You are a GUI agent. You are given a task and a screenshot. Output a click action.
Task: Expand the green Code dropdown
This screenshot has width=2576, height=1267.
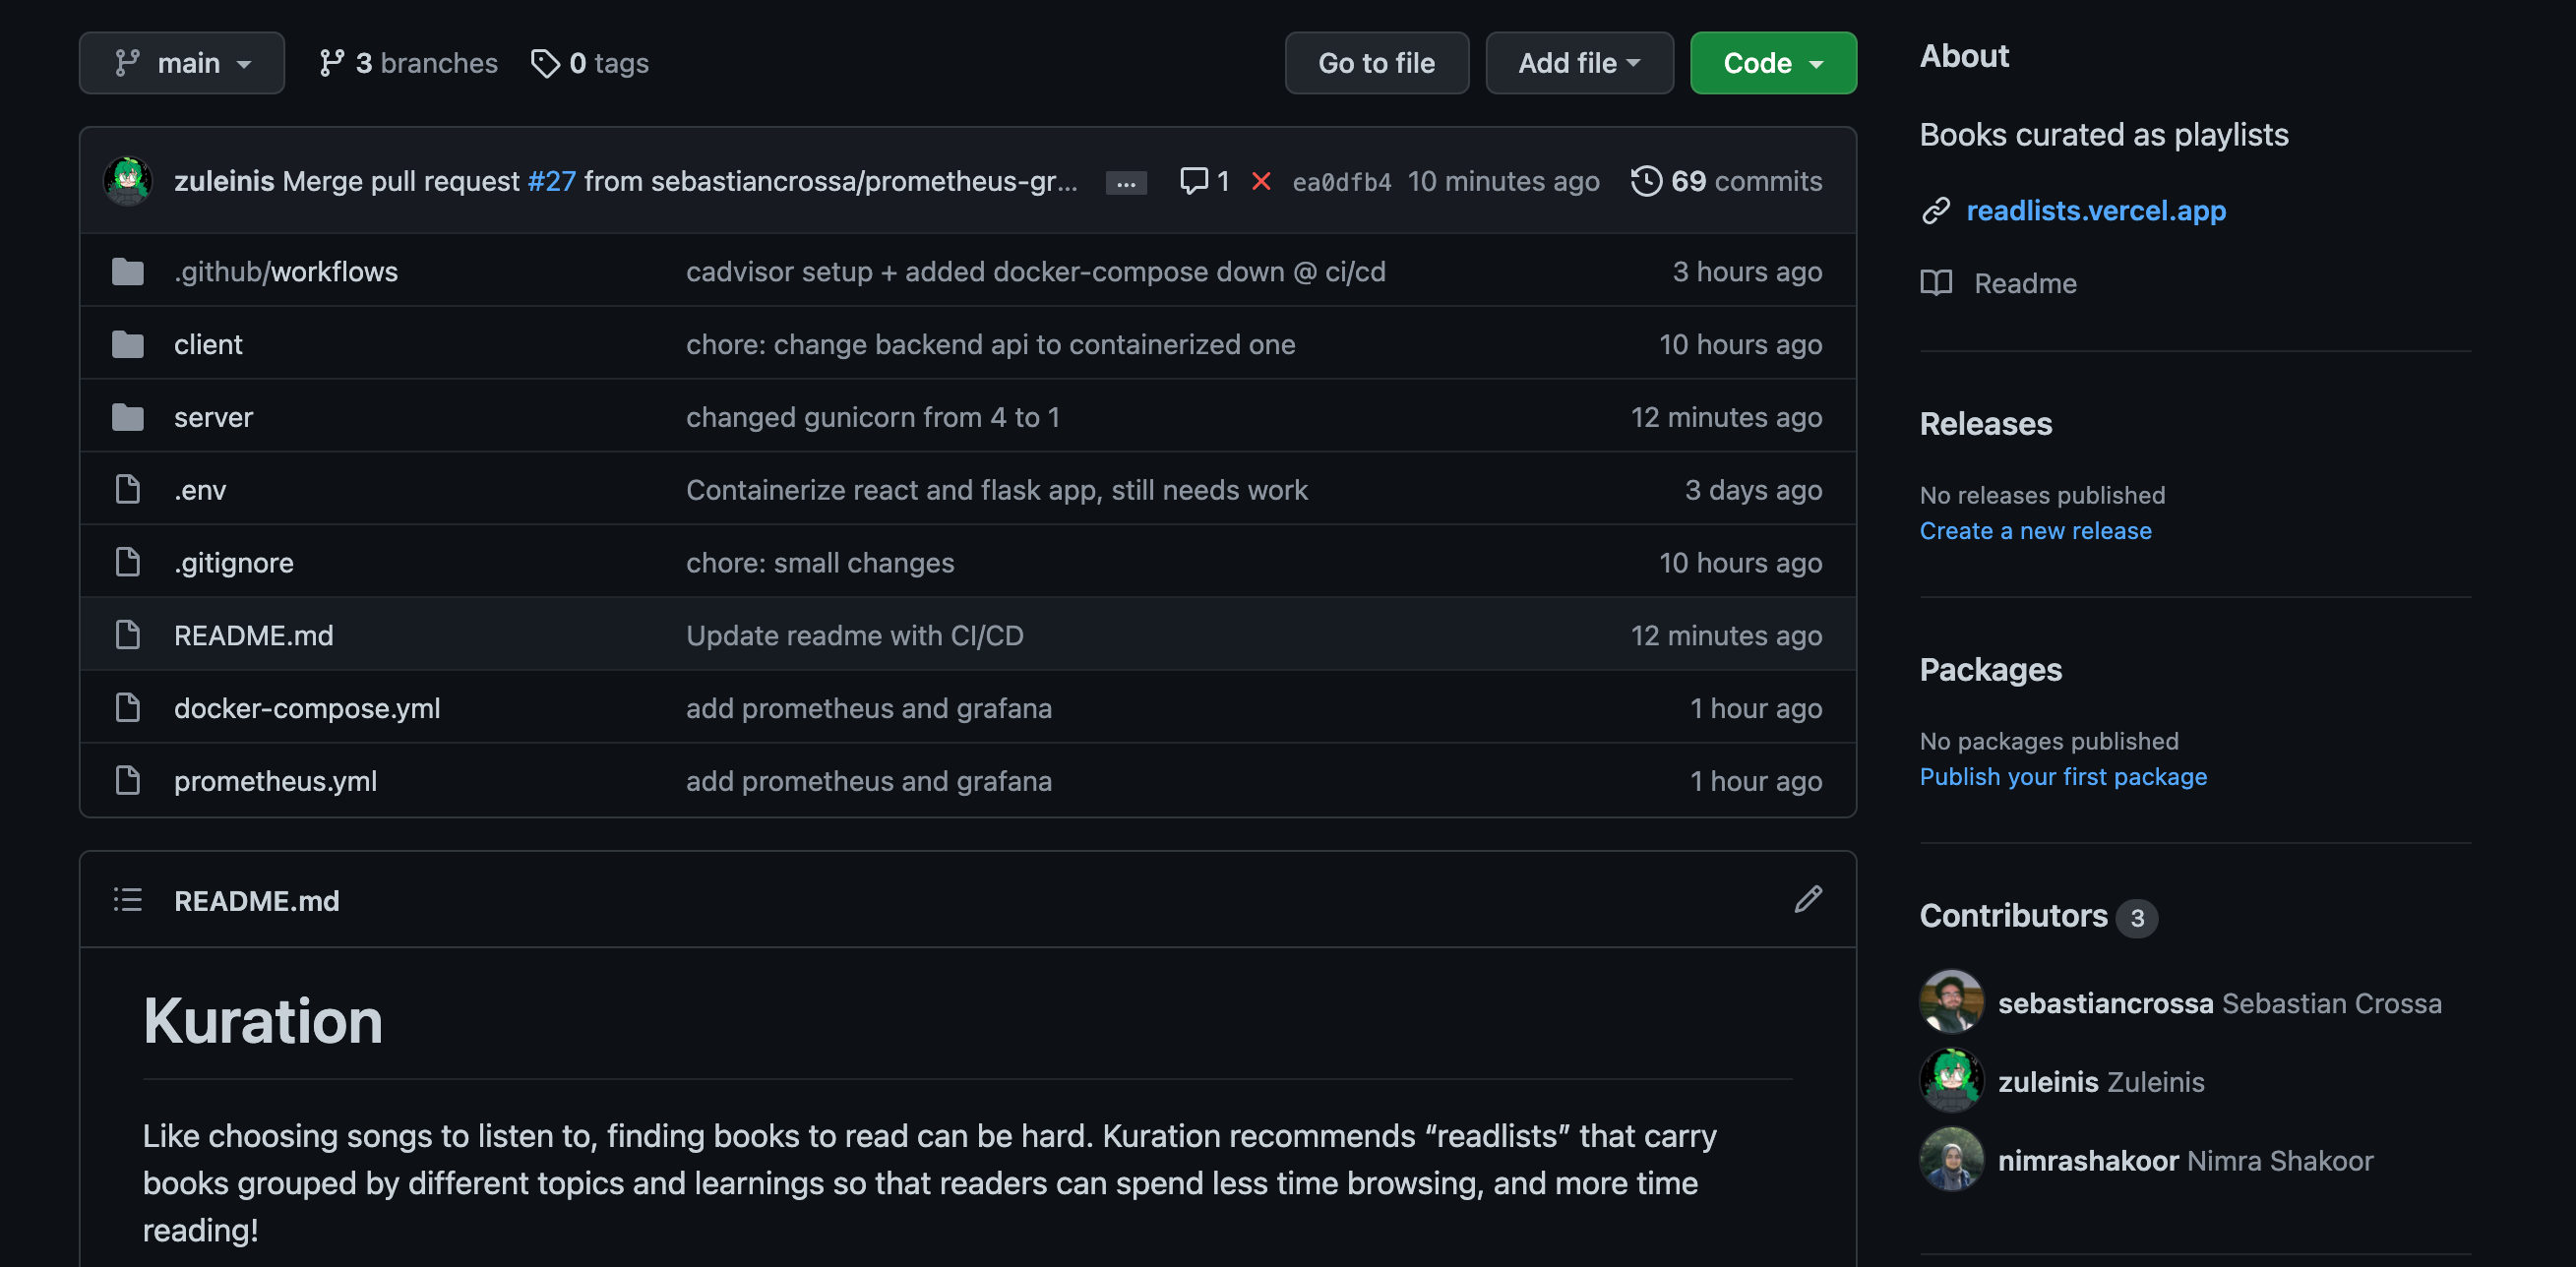click(1772, 63)
